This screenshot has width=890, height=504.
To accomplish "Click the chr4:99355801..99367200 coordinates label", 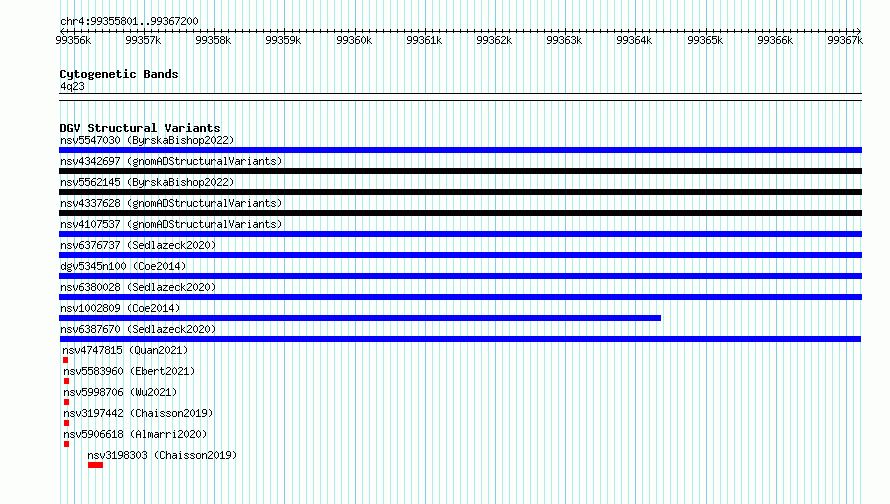I will (x=129, y=21).
